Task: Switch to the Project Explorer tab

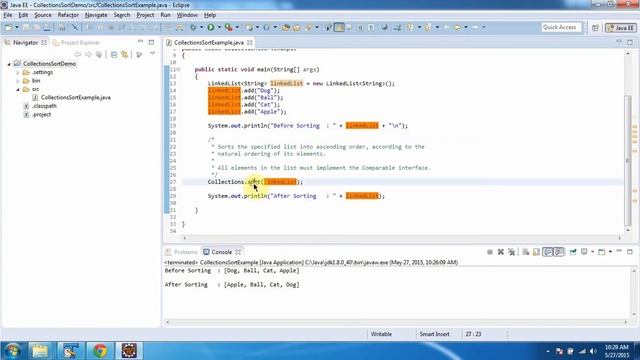Action: (76, 42)
